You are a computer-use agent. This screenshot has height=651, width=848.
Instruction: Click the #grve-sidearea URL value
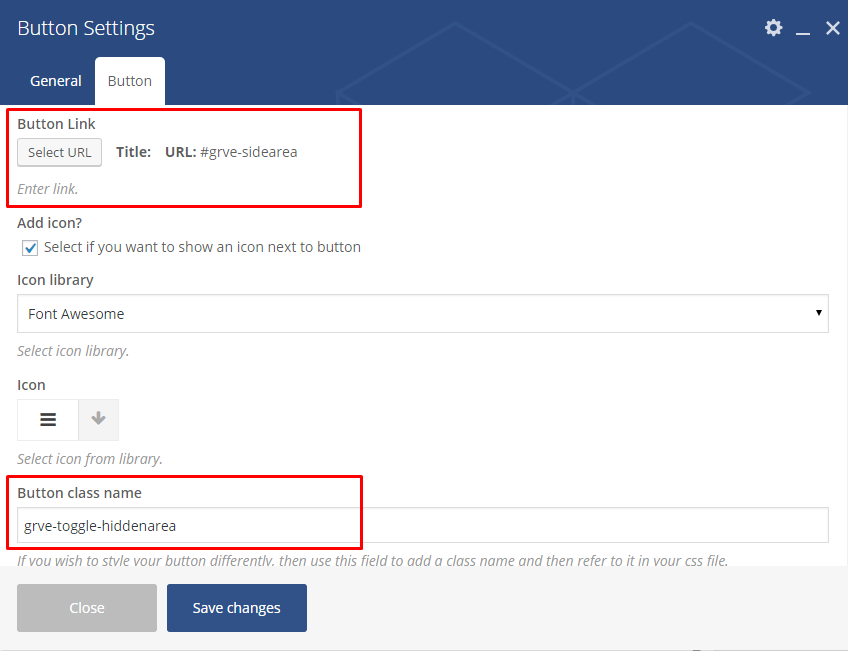[x=248, y=152]
